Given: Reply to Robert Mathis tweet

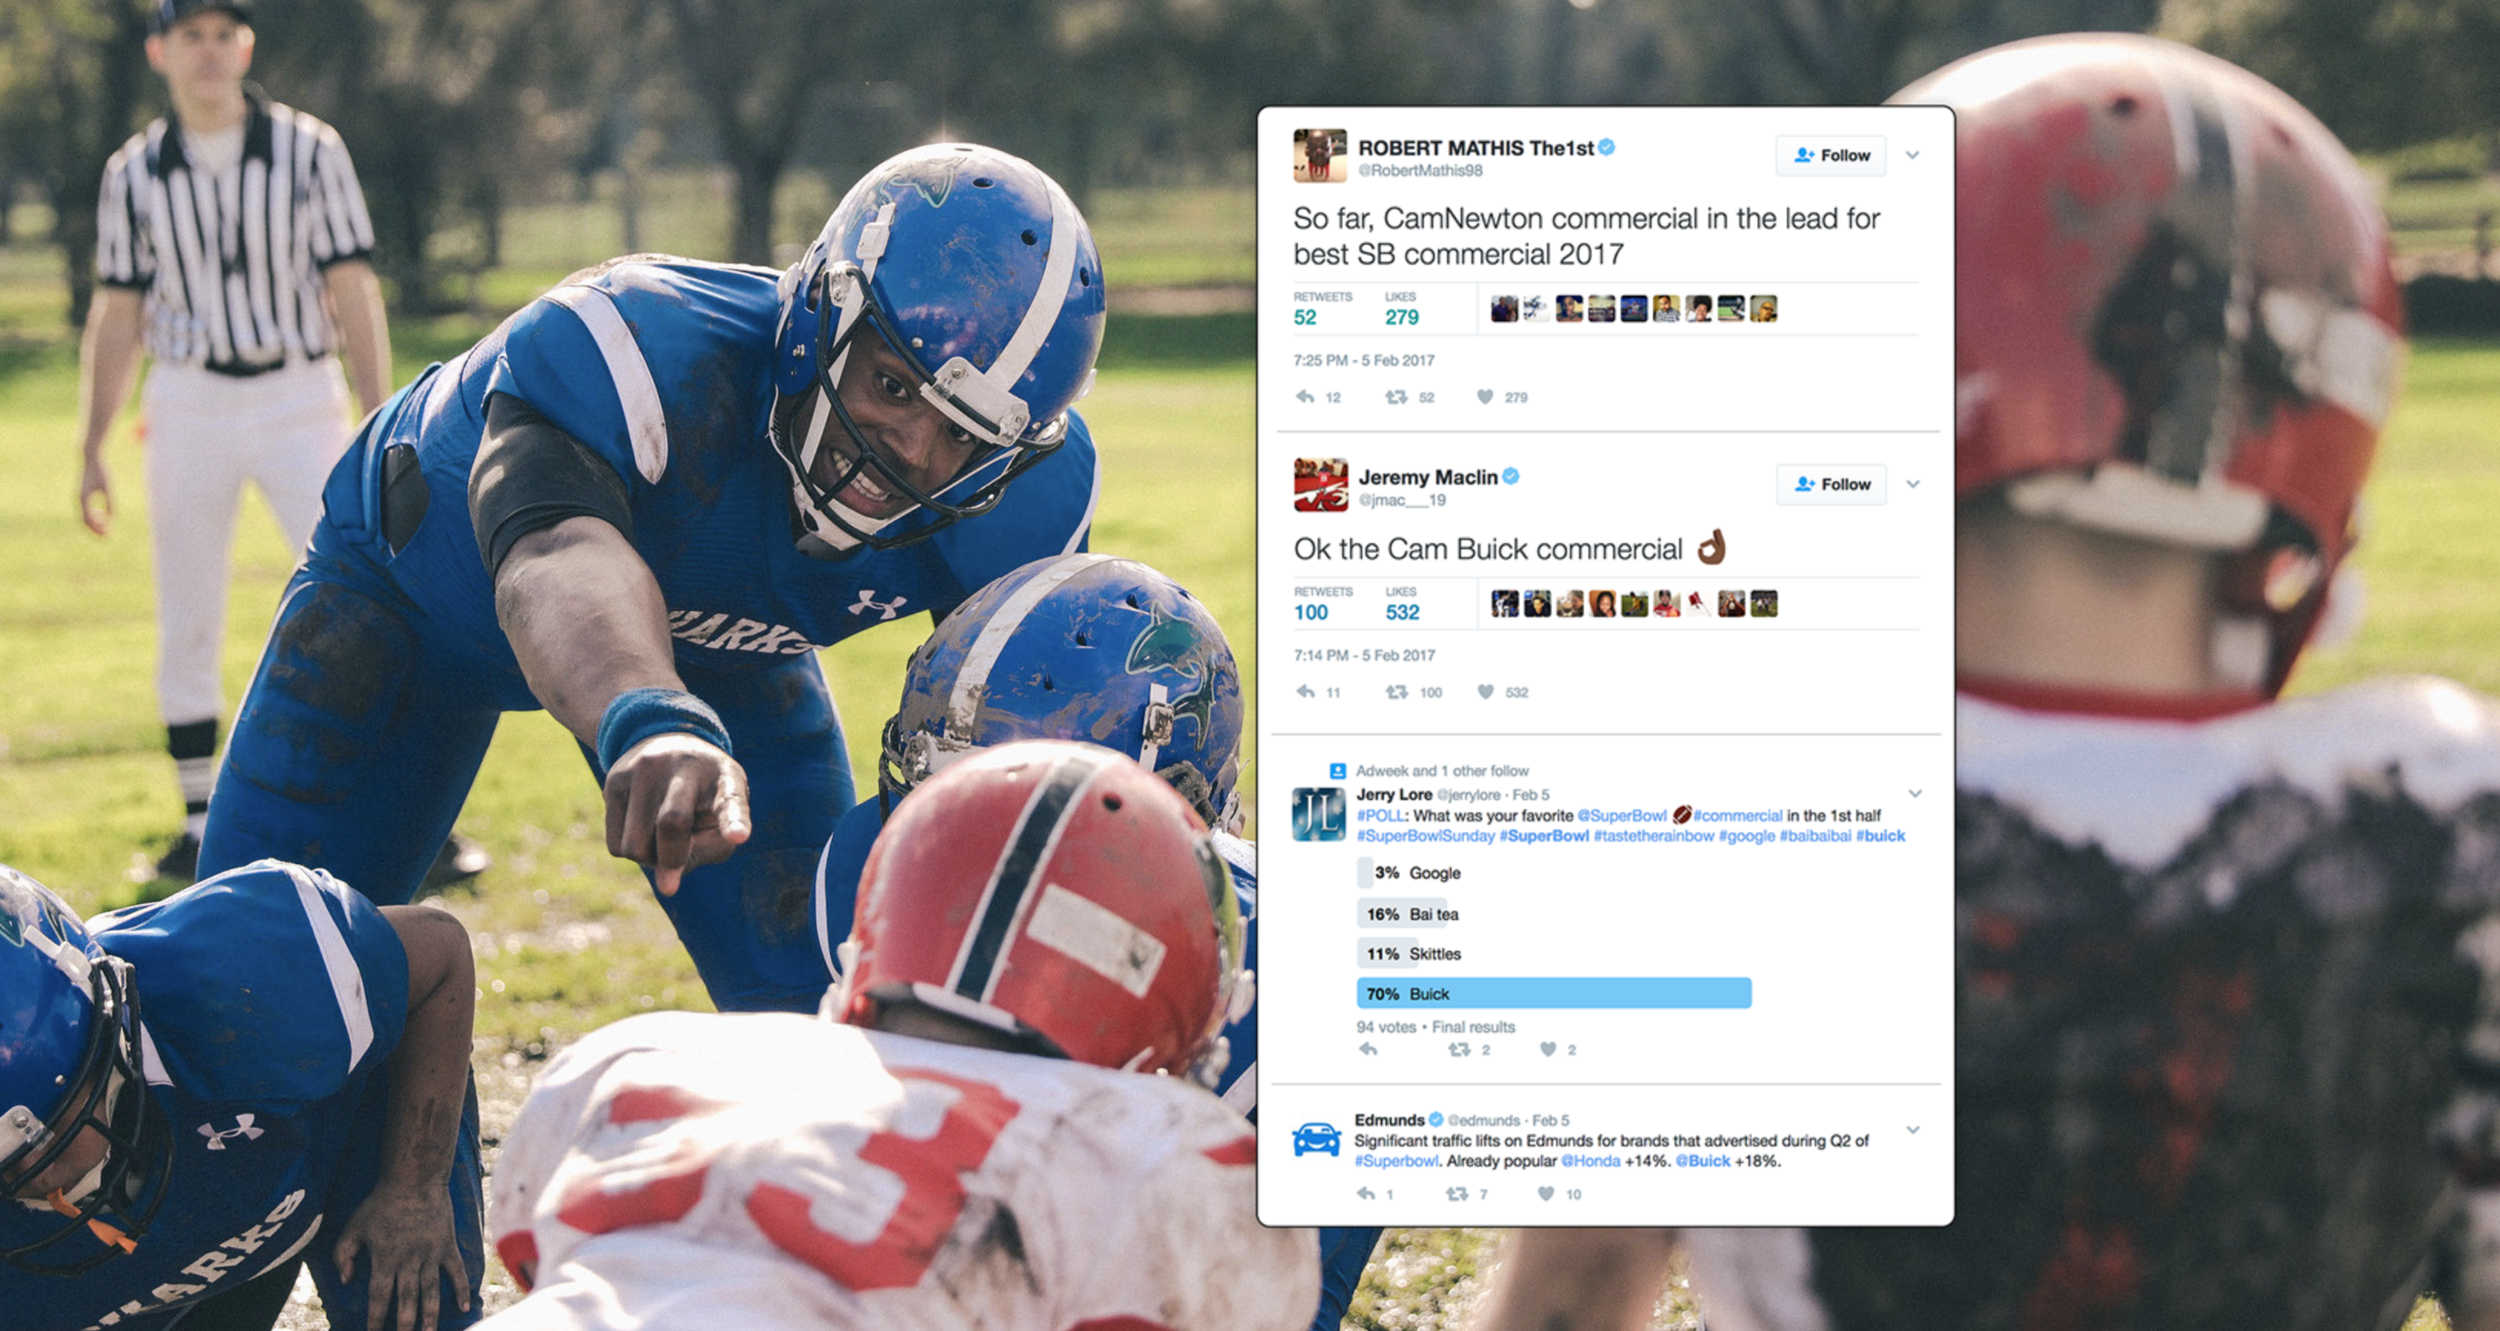Looking at the screenshot, I should tap(1305, 397).
